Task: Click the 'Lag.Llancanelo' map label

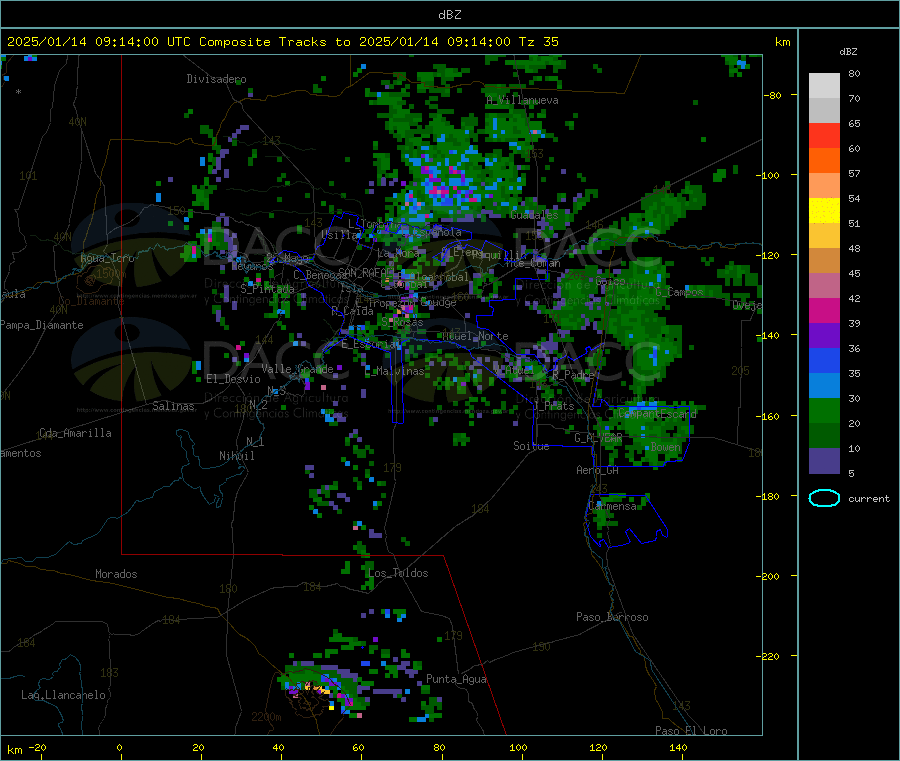Action: [63, 695]
